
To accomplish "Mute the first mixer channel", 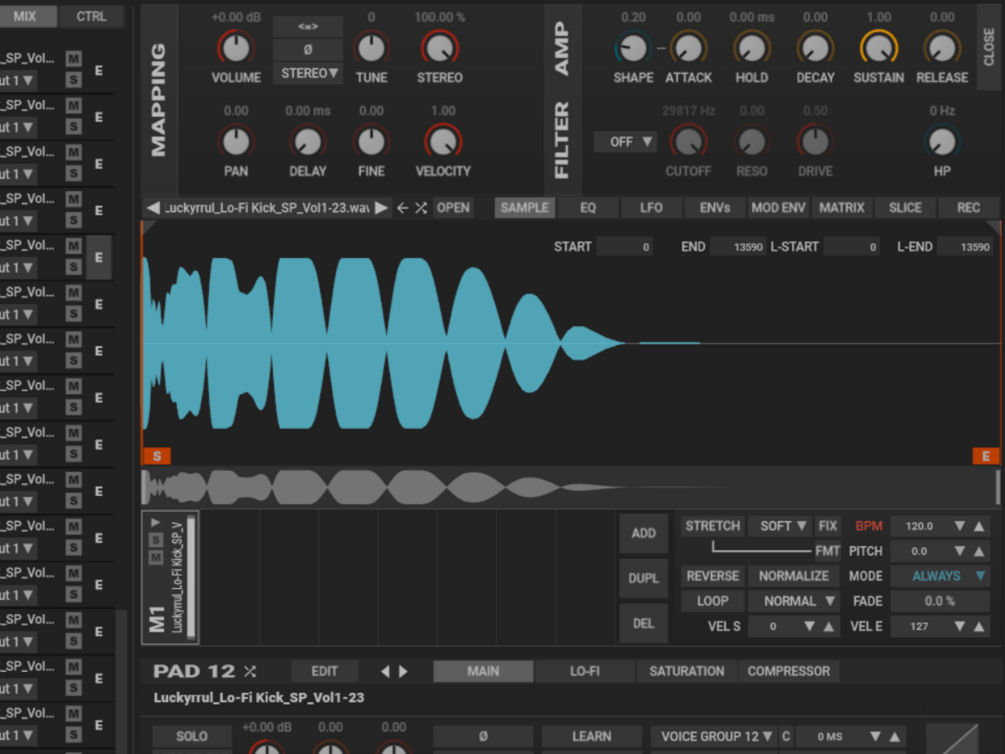I will pos(74,58).
